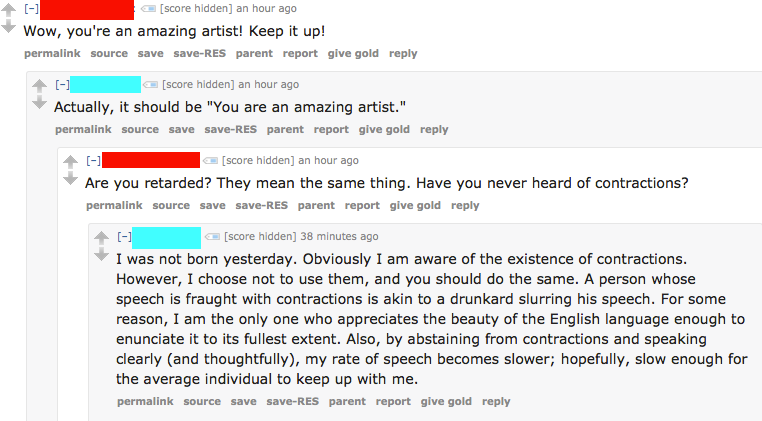
Task: Open the redacted cyan username on the 38 minutes ago comment
Action: coord(166,237)
